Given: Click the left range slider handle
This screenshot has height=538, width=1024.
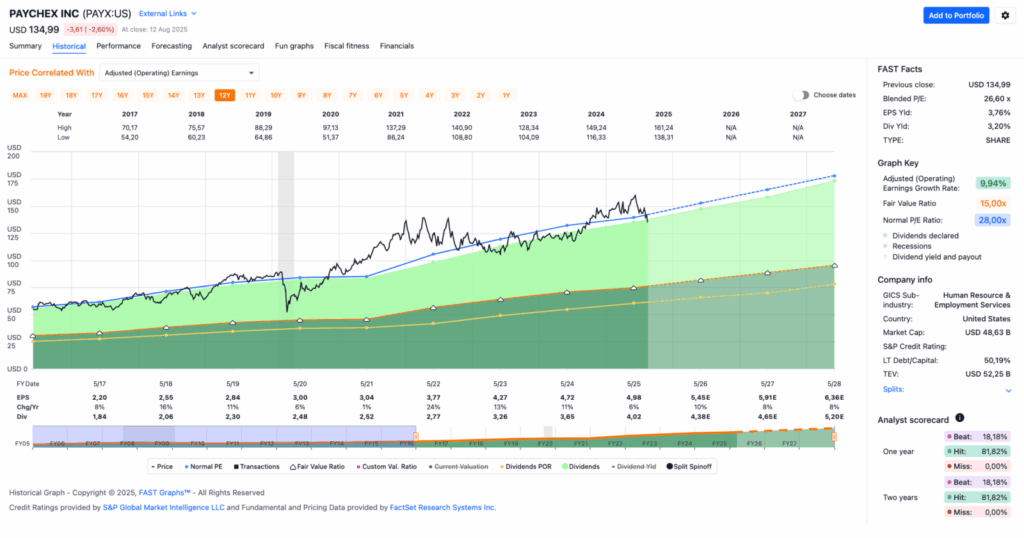Looking at the screenshot, I should click(x=415, y=436).
